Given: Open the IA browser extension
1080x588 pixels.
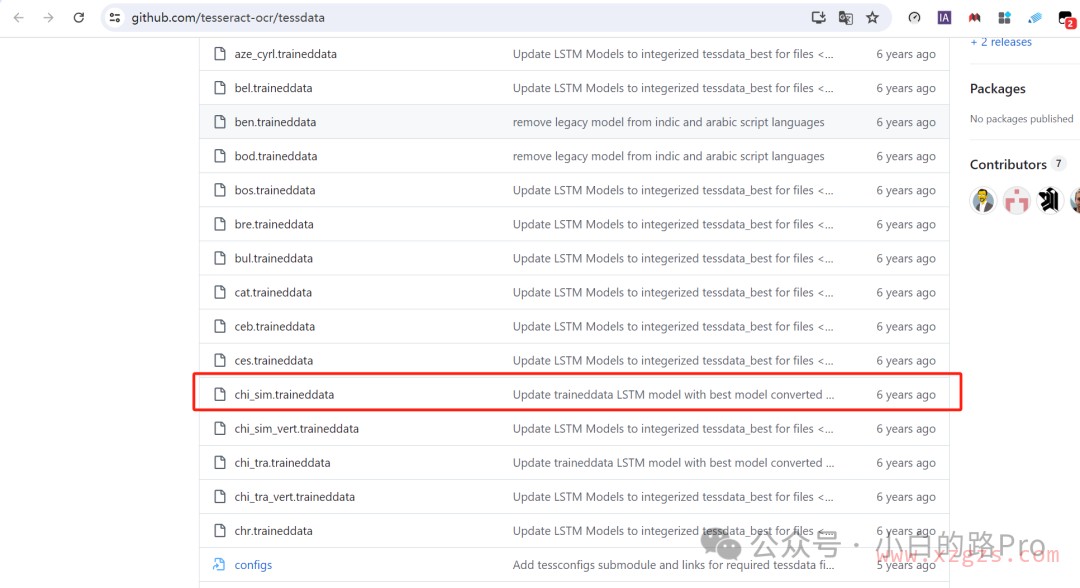Looking at the screenshot, I should click(x=944, y=18).
